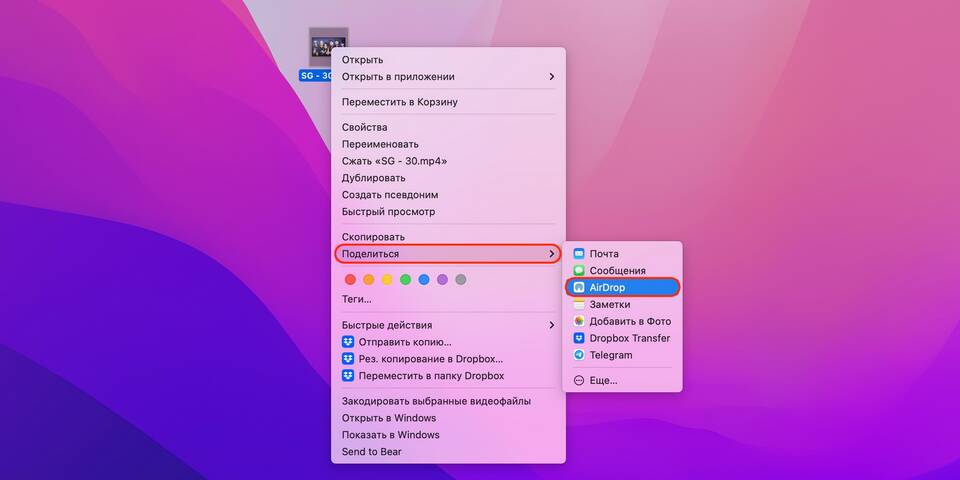Click the SG - 30 file name label
Image resolution: width=960 pixels, height=480 pixels.
(315, 76)
